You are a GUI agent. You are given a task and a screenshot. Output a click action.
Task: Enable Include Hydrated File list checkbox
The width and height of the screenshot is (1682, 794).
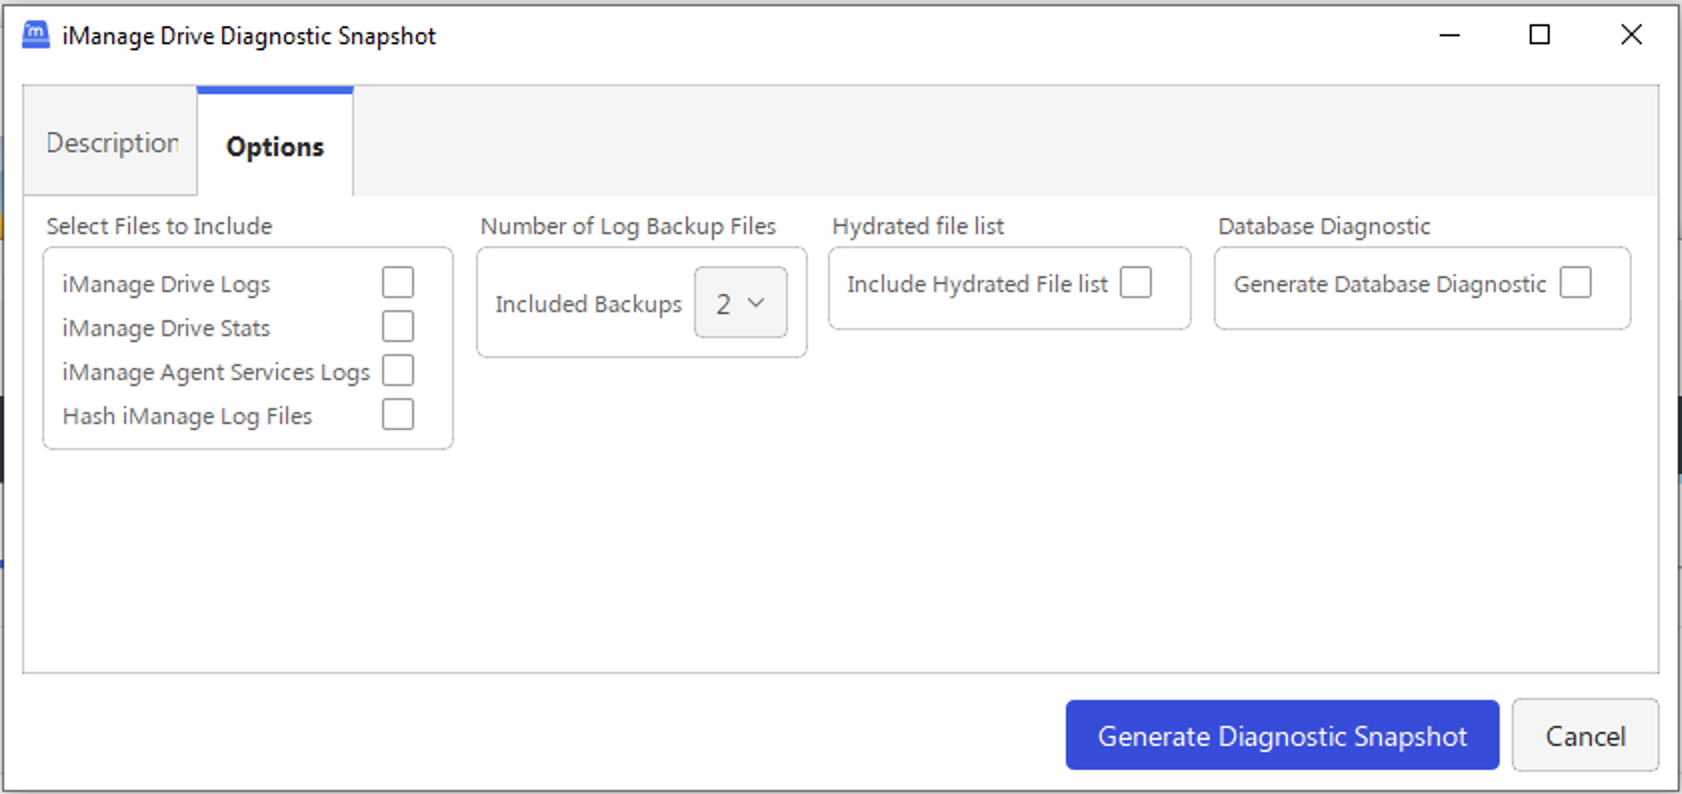(1135, 283)
